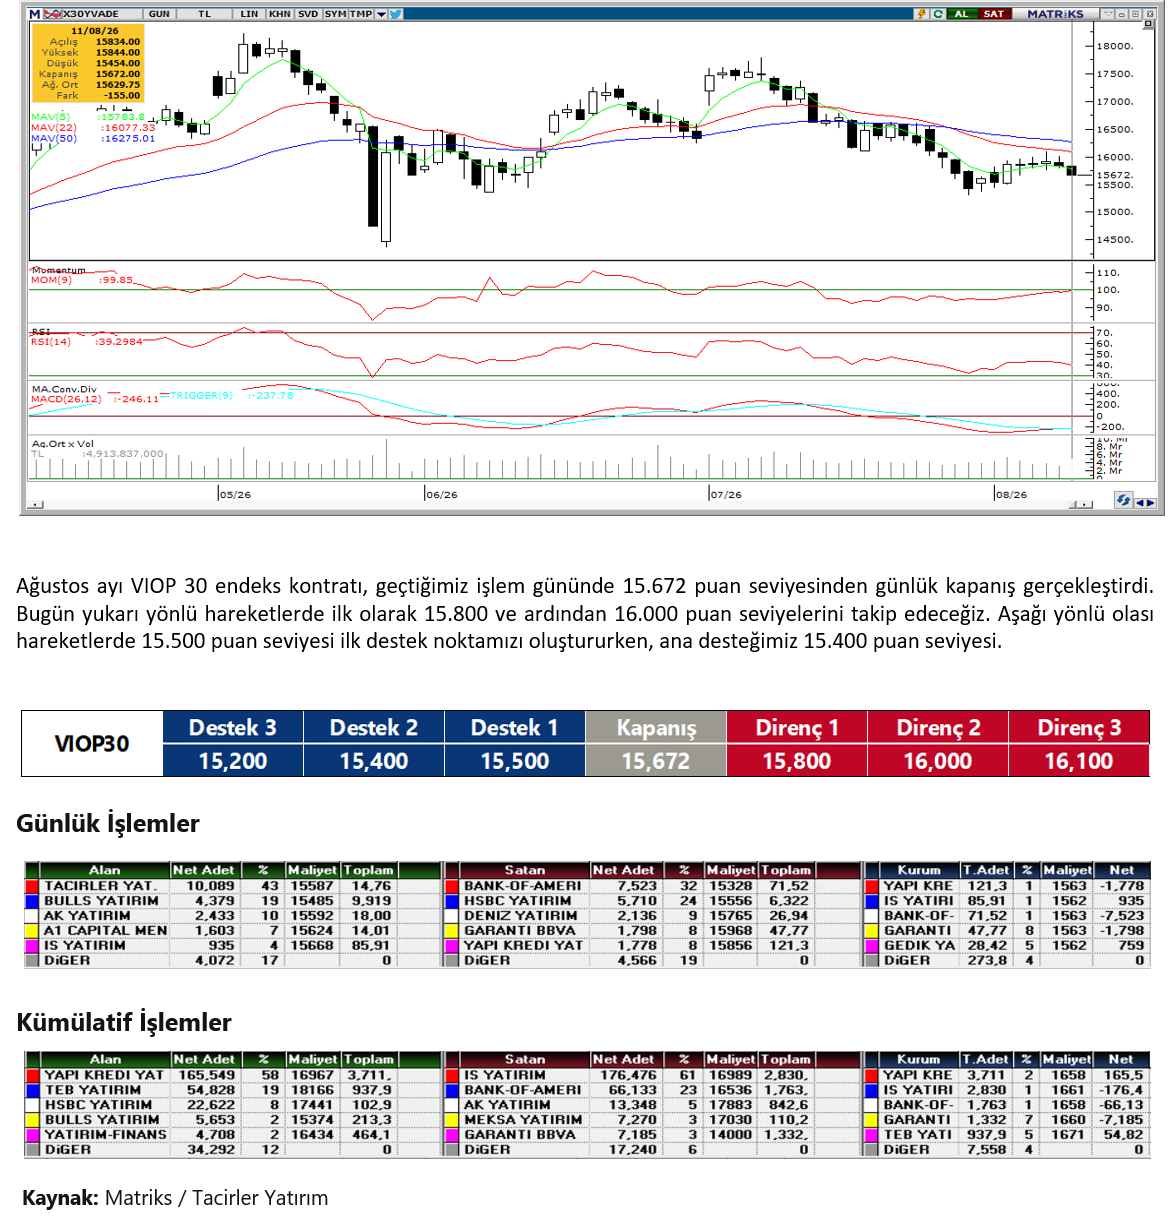Click the Günlük İşlemler heading

[108, 824]
